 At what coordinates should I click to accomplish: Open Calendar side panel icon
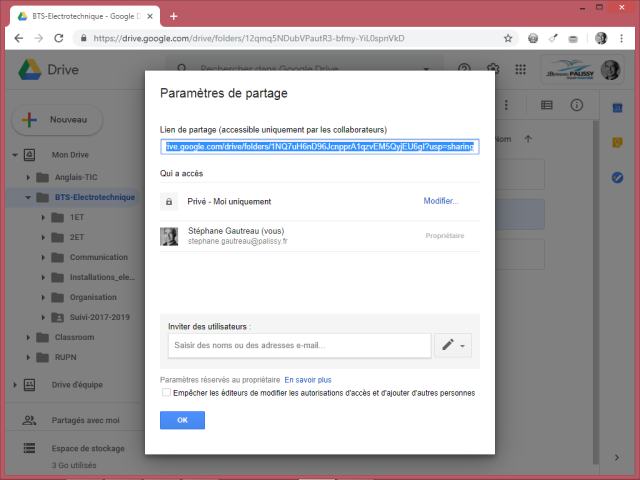coord(617,108)
